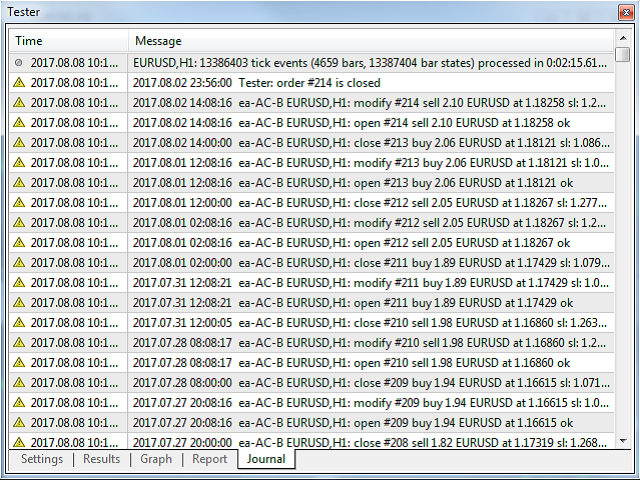The width and height of the screenshot is (640, 480).
Task: Click warning icon of close #210 sell row
Action: click(x=19, y=323)
